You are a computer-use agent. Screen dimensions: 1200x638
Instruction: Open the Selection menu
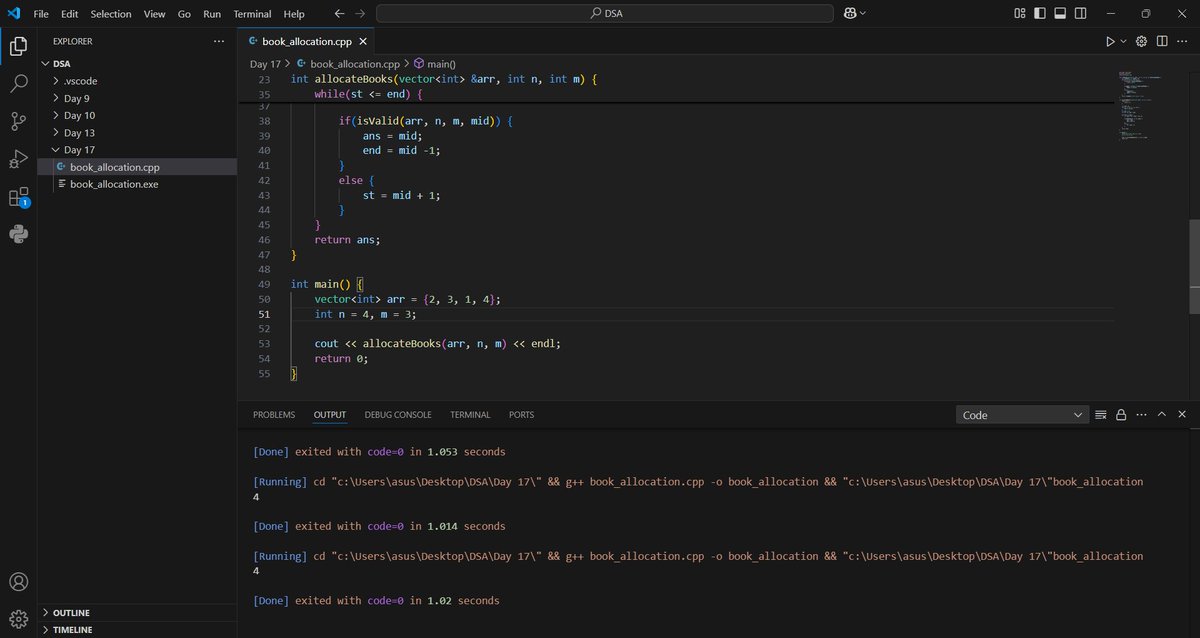click(x=110, y=14)
